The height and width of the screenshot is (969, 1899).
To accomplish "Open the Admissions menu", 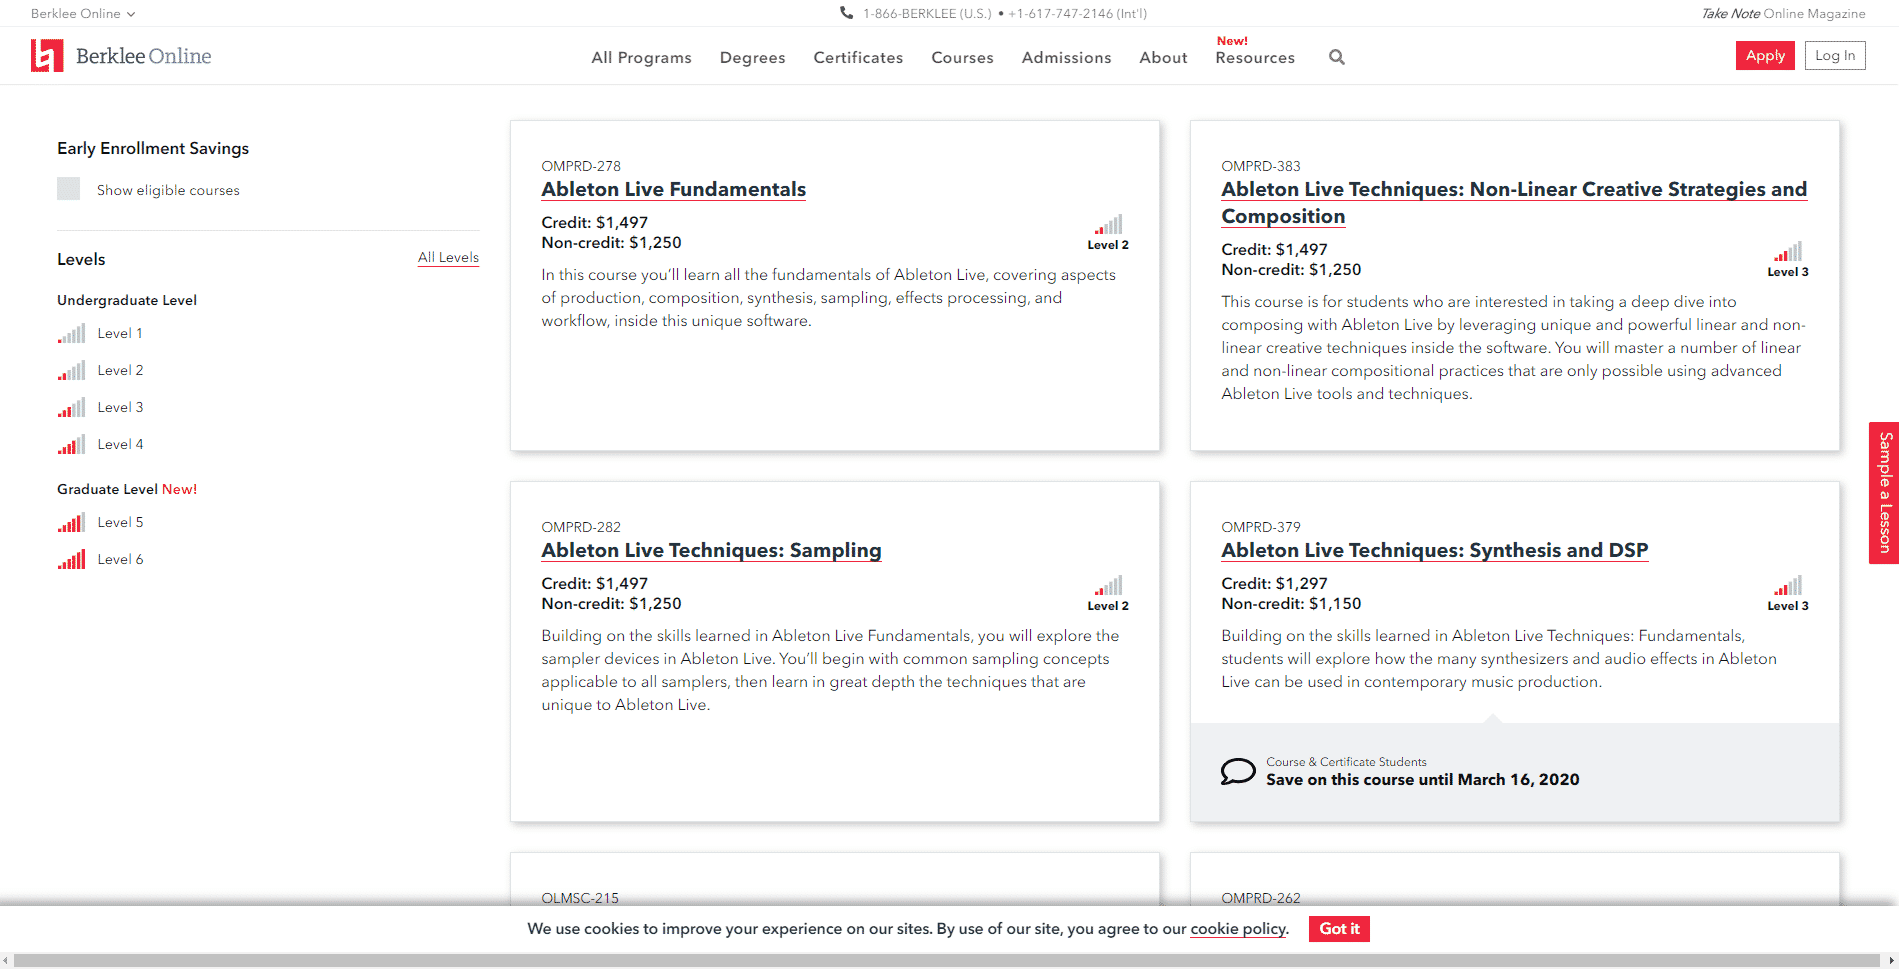I will [x=1066, y=58].
